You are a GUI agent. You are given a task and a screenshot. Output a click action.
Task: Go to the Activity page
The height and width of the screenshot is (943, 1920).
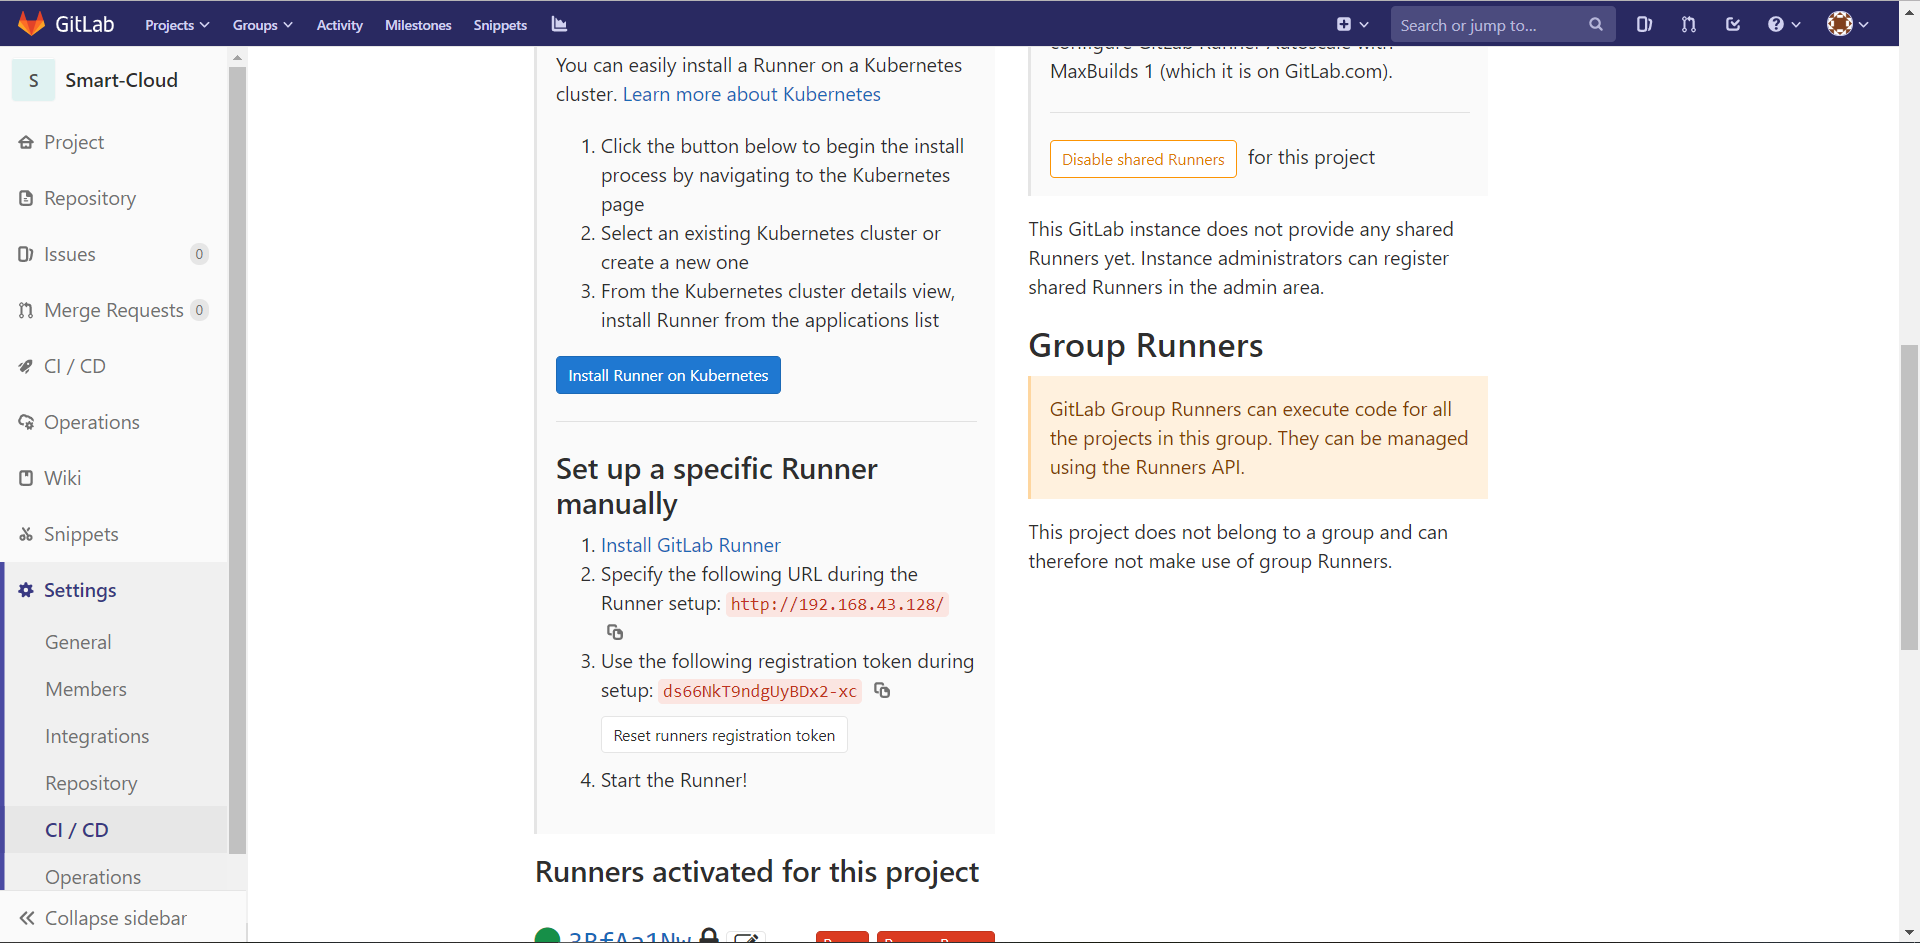click(339, 25)
